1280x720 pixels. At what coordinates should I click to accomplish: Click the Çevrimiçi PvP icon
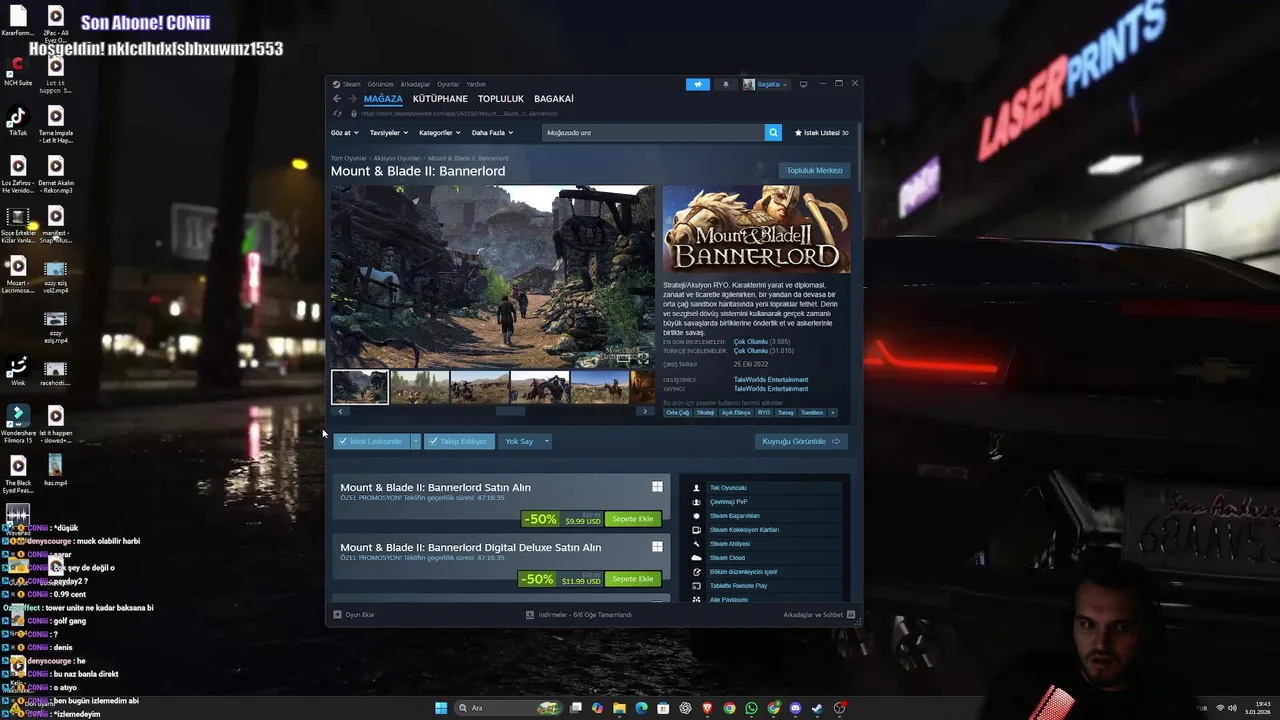(697, 502)
